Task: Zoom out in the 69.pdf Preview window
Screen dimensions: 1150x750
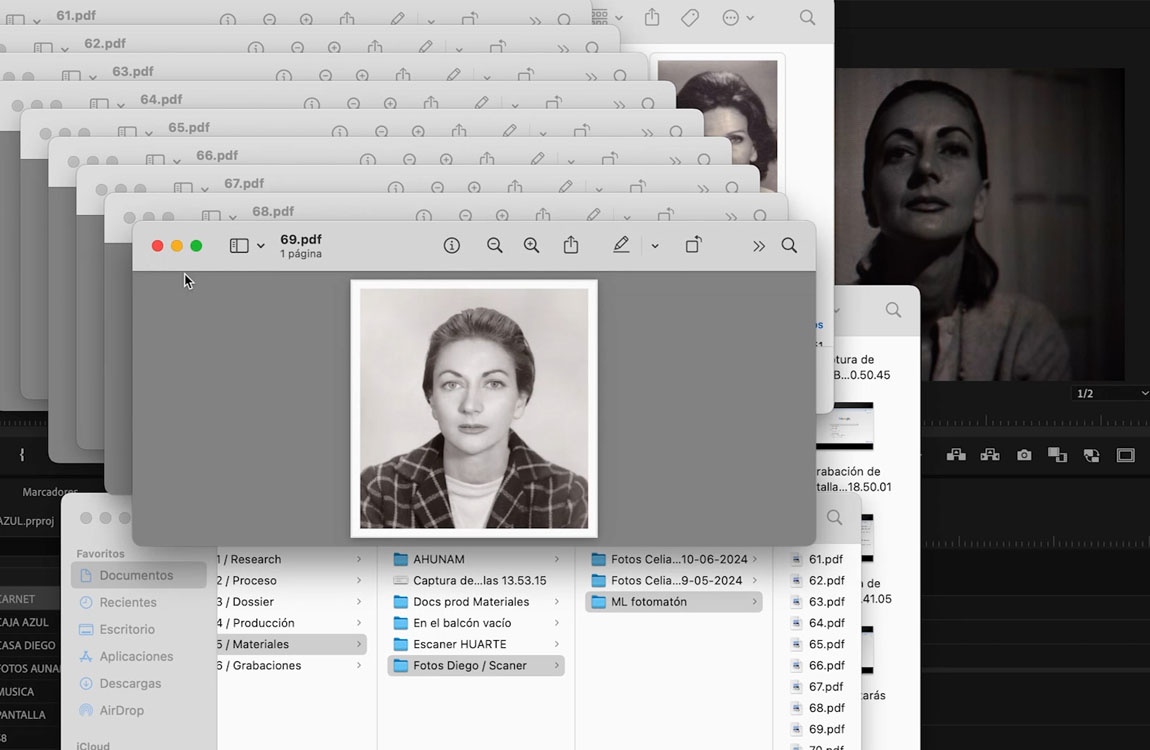Action: click(494, 246)
